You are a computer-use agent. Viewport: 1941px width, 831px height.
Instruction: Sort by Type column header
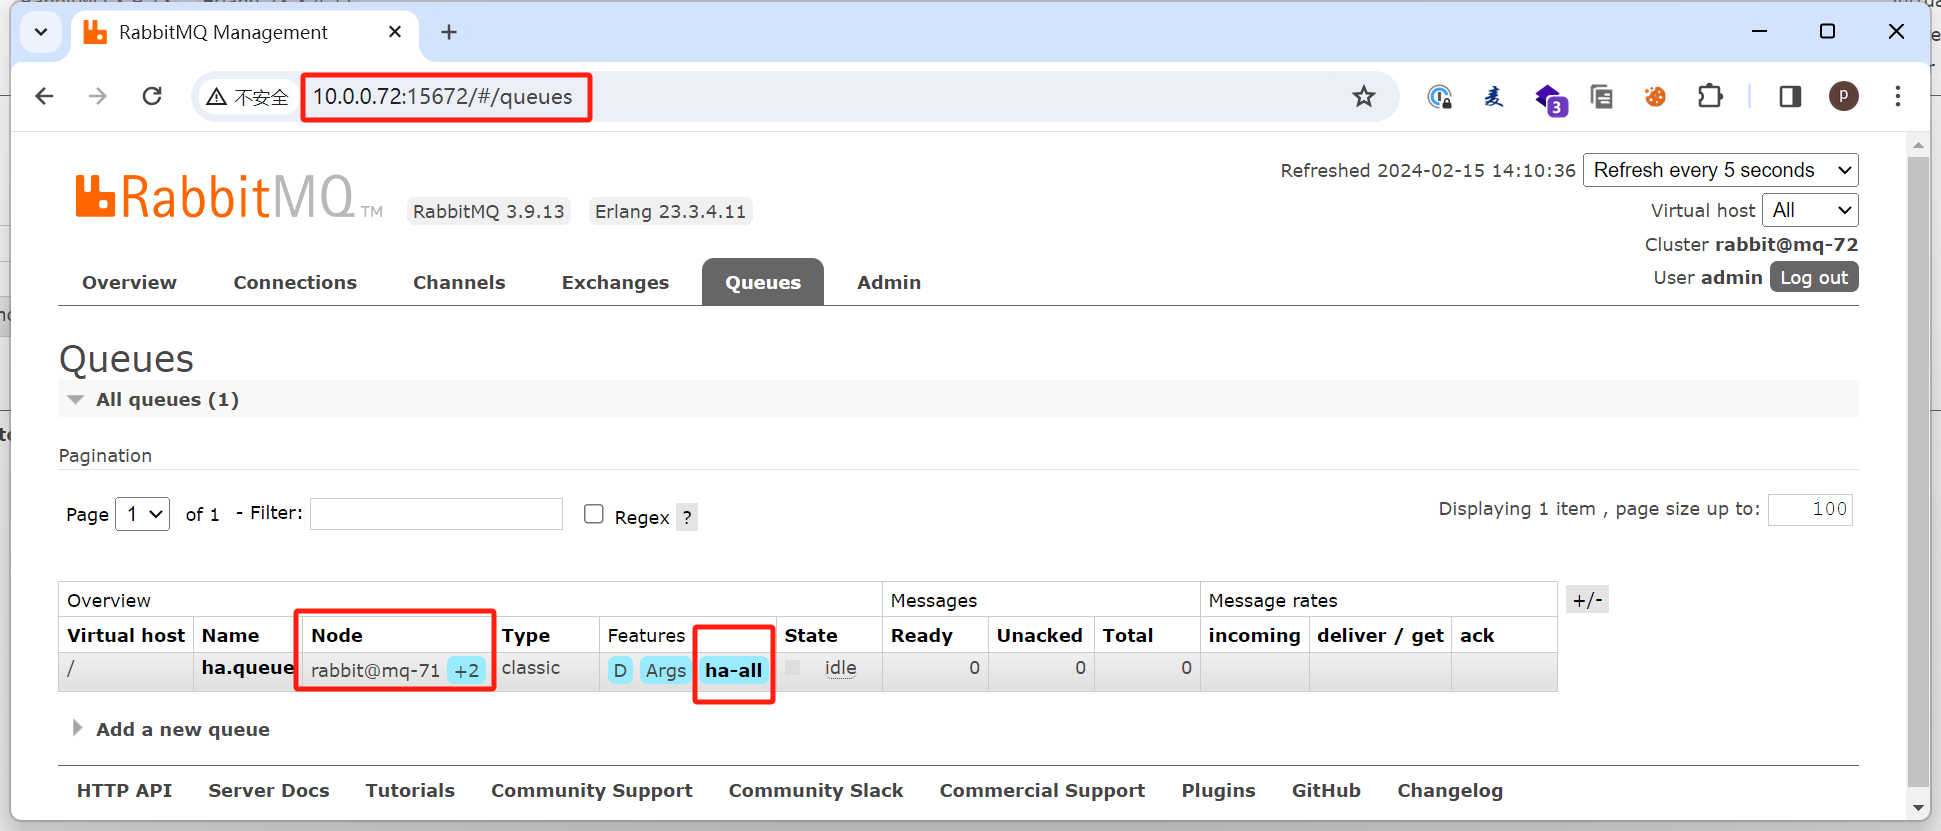coord(526,635)
